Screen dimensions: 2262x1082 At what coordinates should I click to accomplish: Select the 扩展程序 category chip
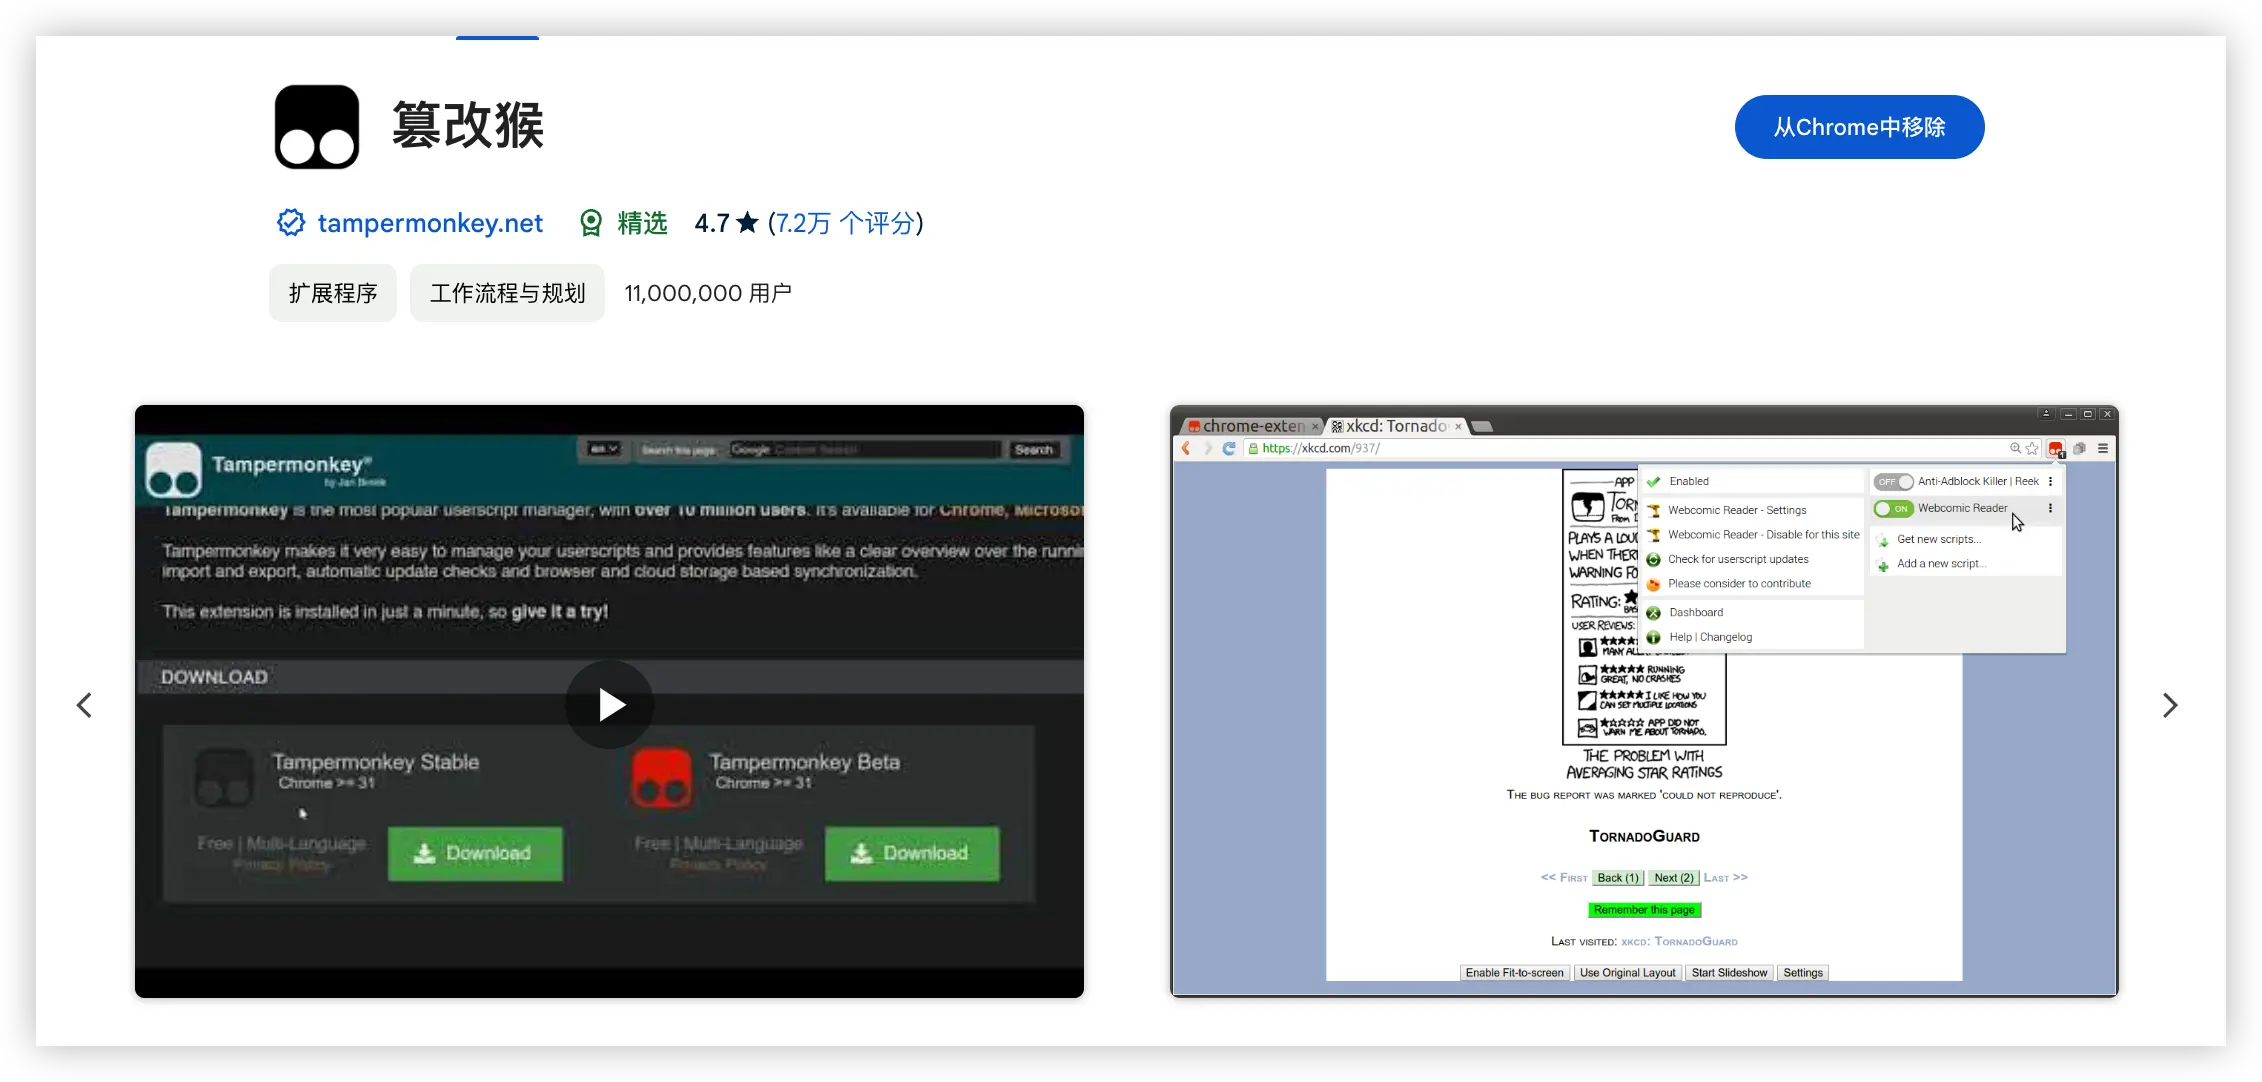(333, 293)
